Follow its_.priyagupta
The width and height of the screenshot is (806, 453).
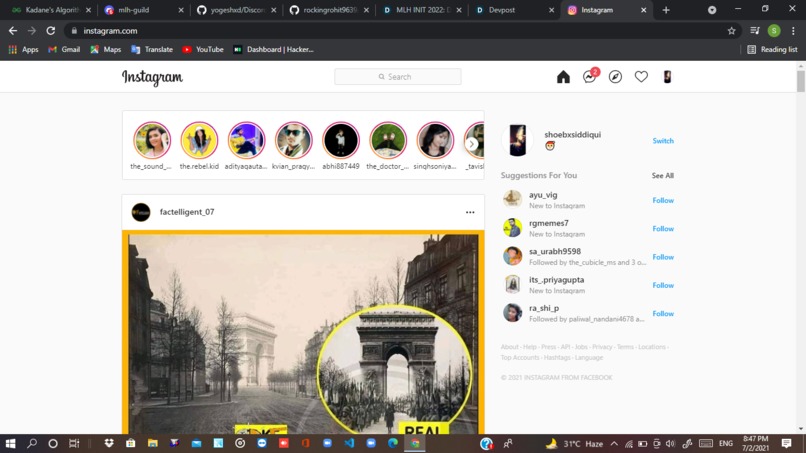tap(663, 285)
